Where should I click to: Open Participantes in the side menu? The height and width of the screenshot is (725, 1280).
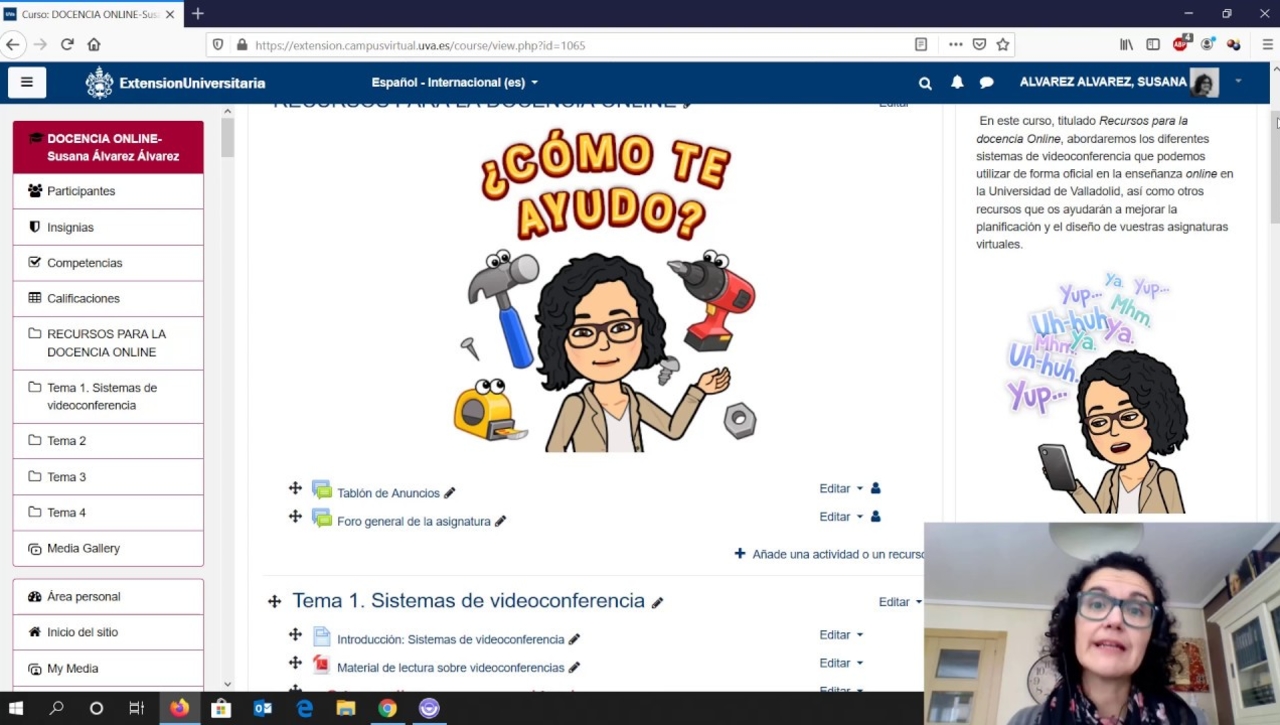tap(108, 191)
